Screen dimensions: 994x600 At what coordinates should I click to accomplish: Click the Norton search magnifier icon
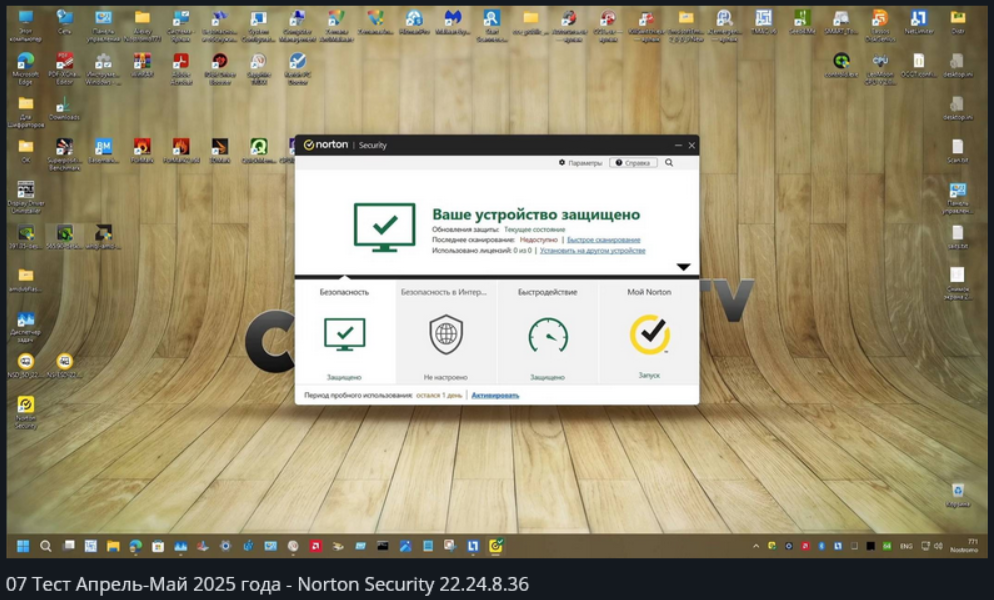click(669, 163)
